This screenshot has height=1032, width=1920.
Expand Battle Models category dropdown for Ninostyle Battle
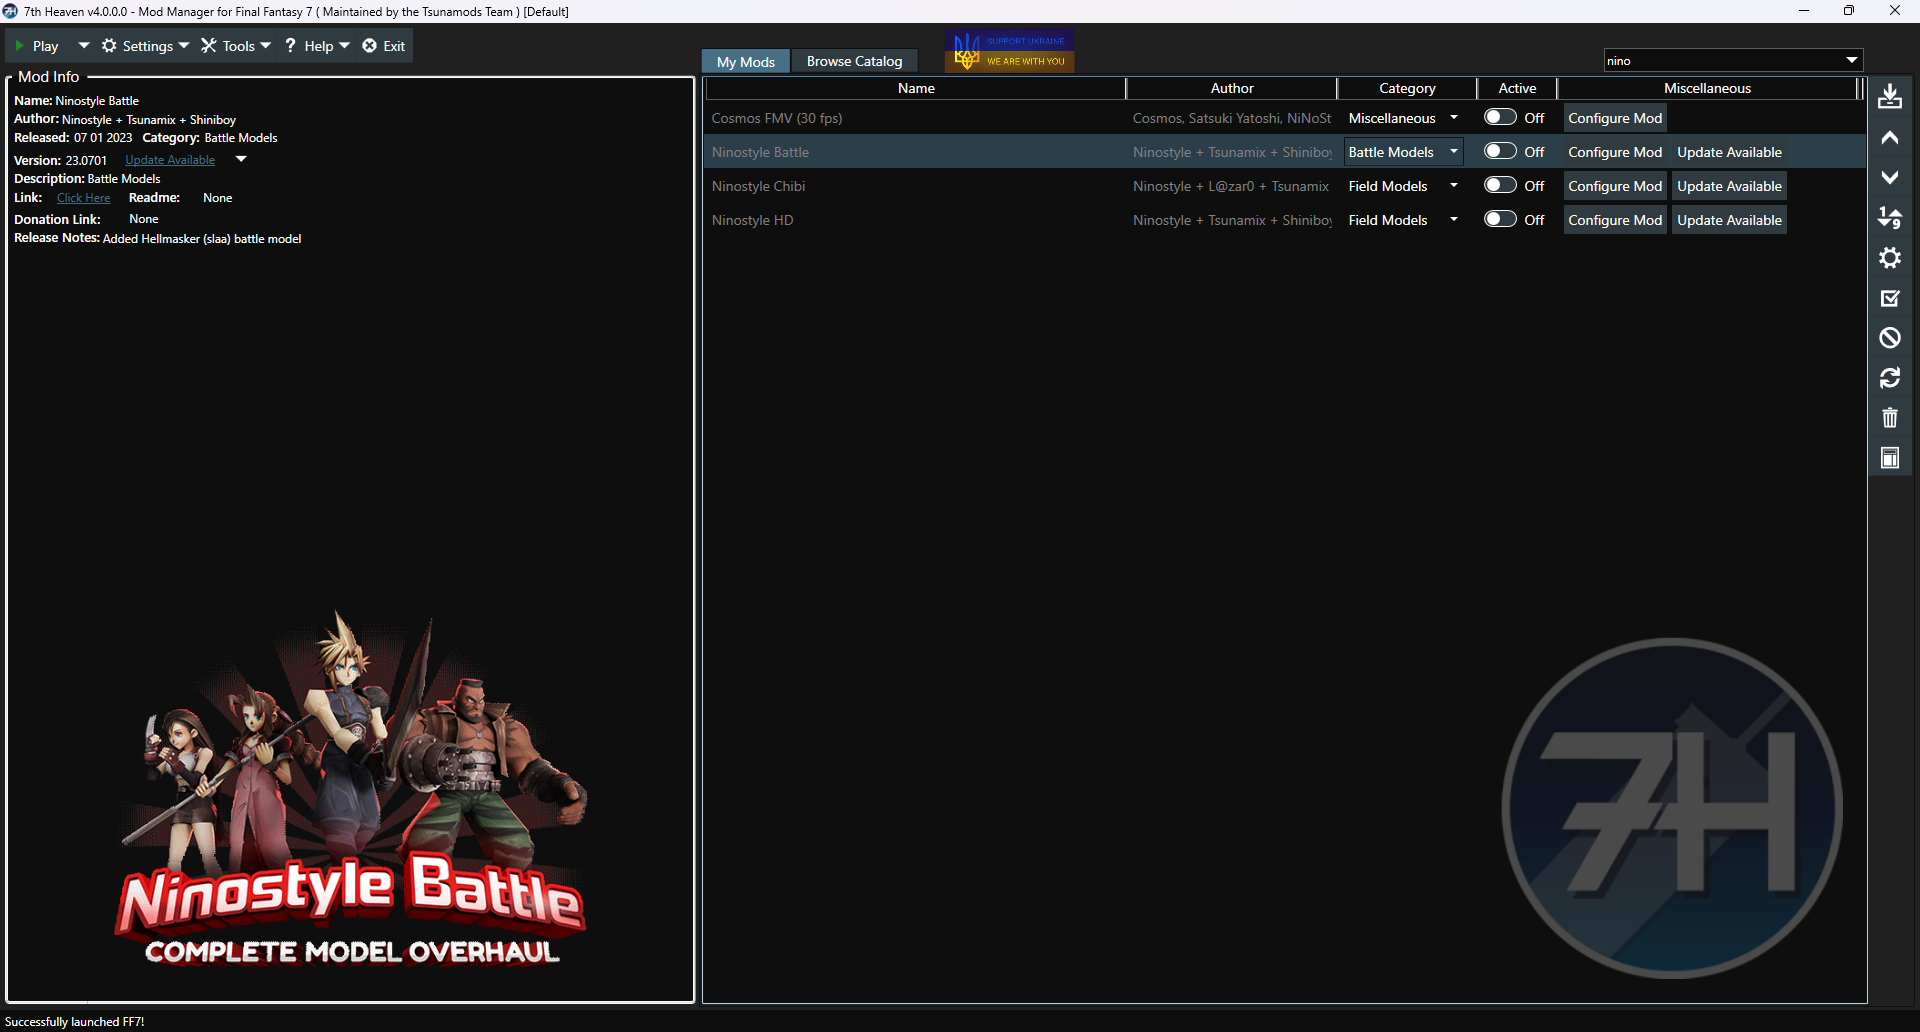(x=1453, y=152)
